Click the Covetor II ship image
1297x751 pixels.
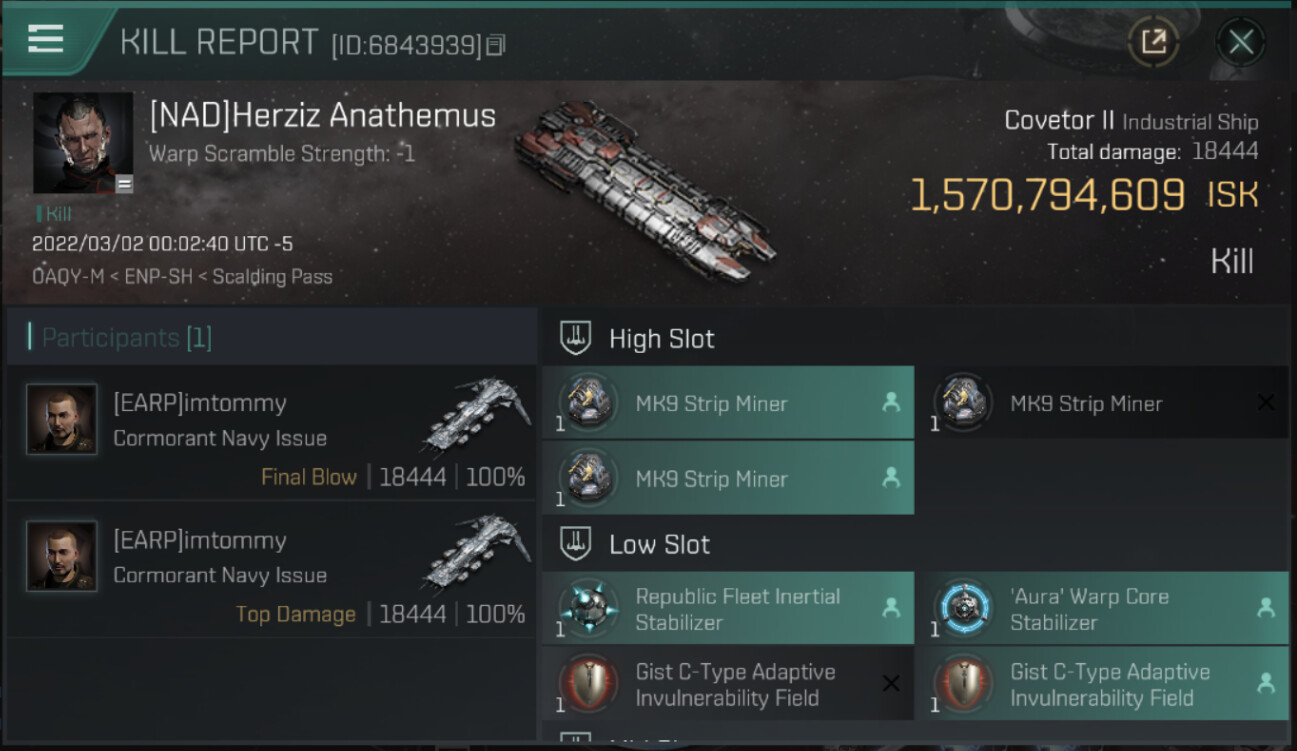(645, 190)
